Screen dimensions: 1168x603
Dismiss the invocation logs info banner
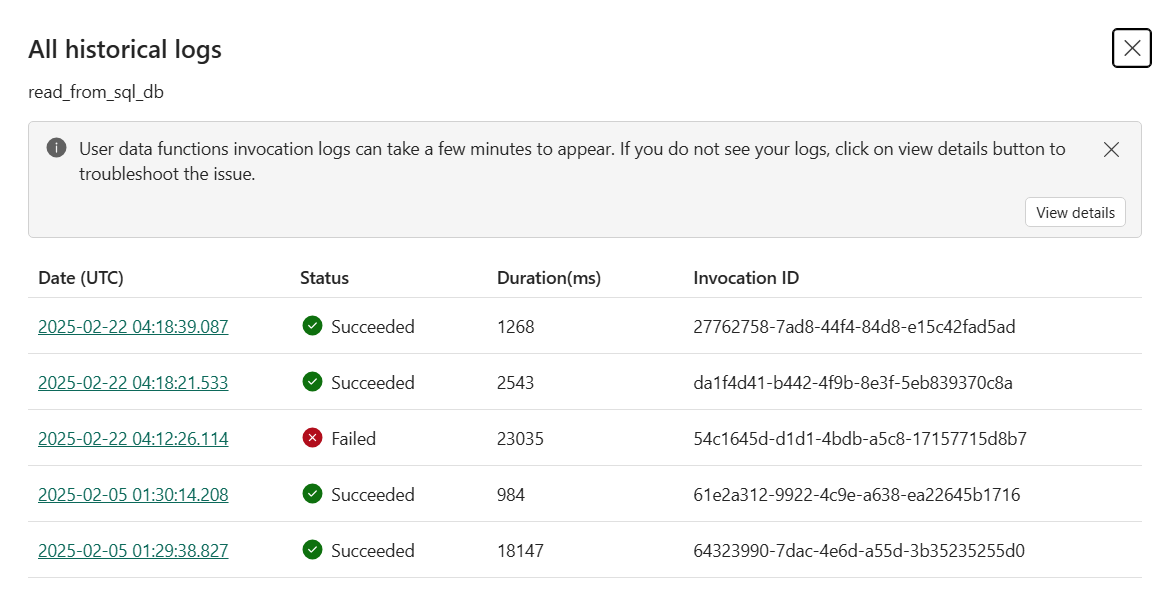click(1111, 150)
